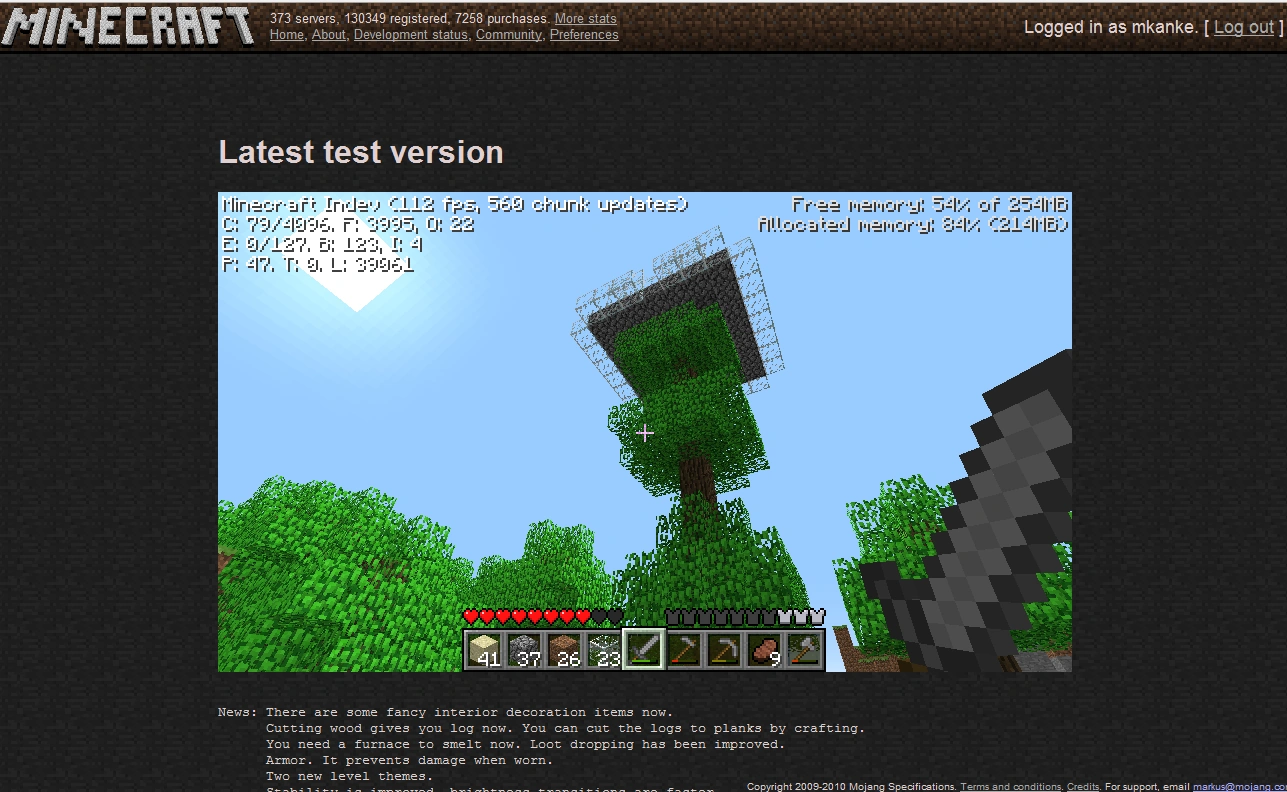Click the red hearts health bar

[543, 616]
